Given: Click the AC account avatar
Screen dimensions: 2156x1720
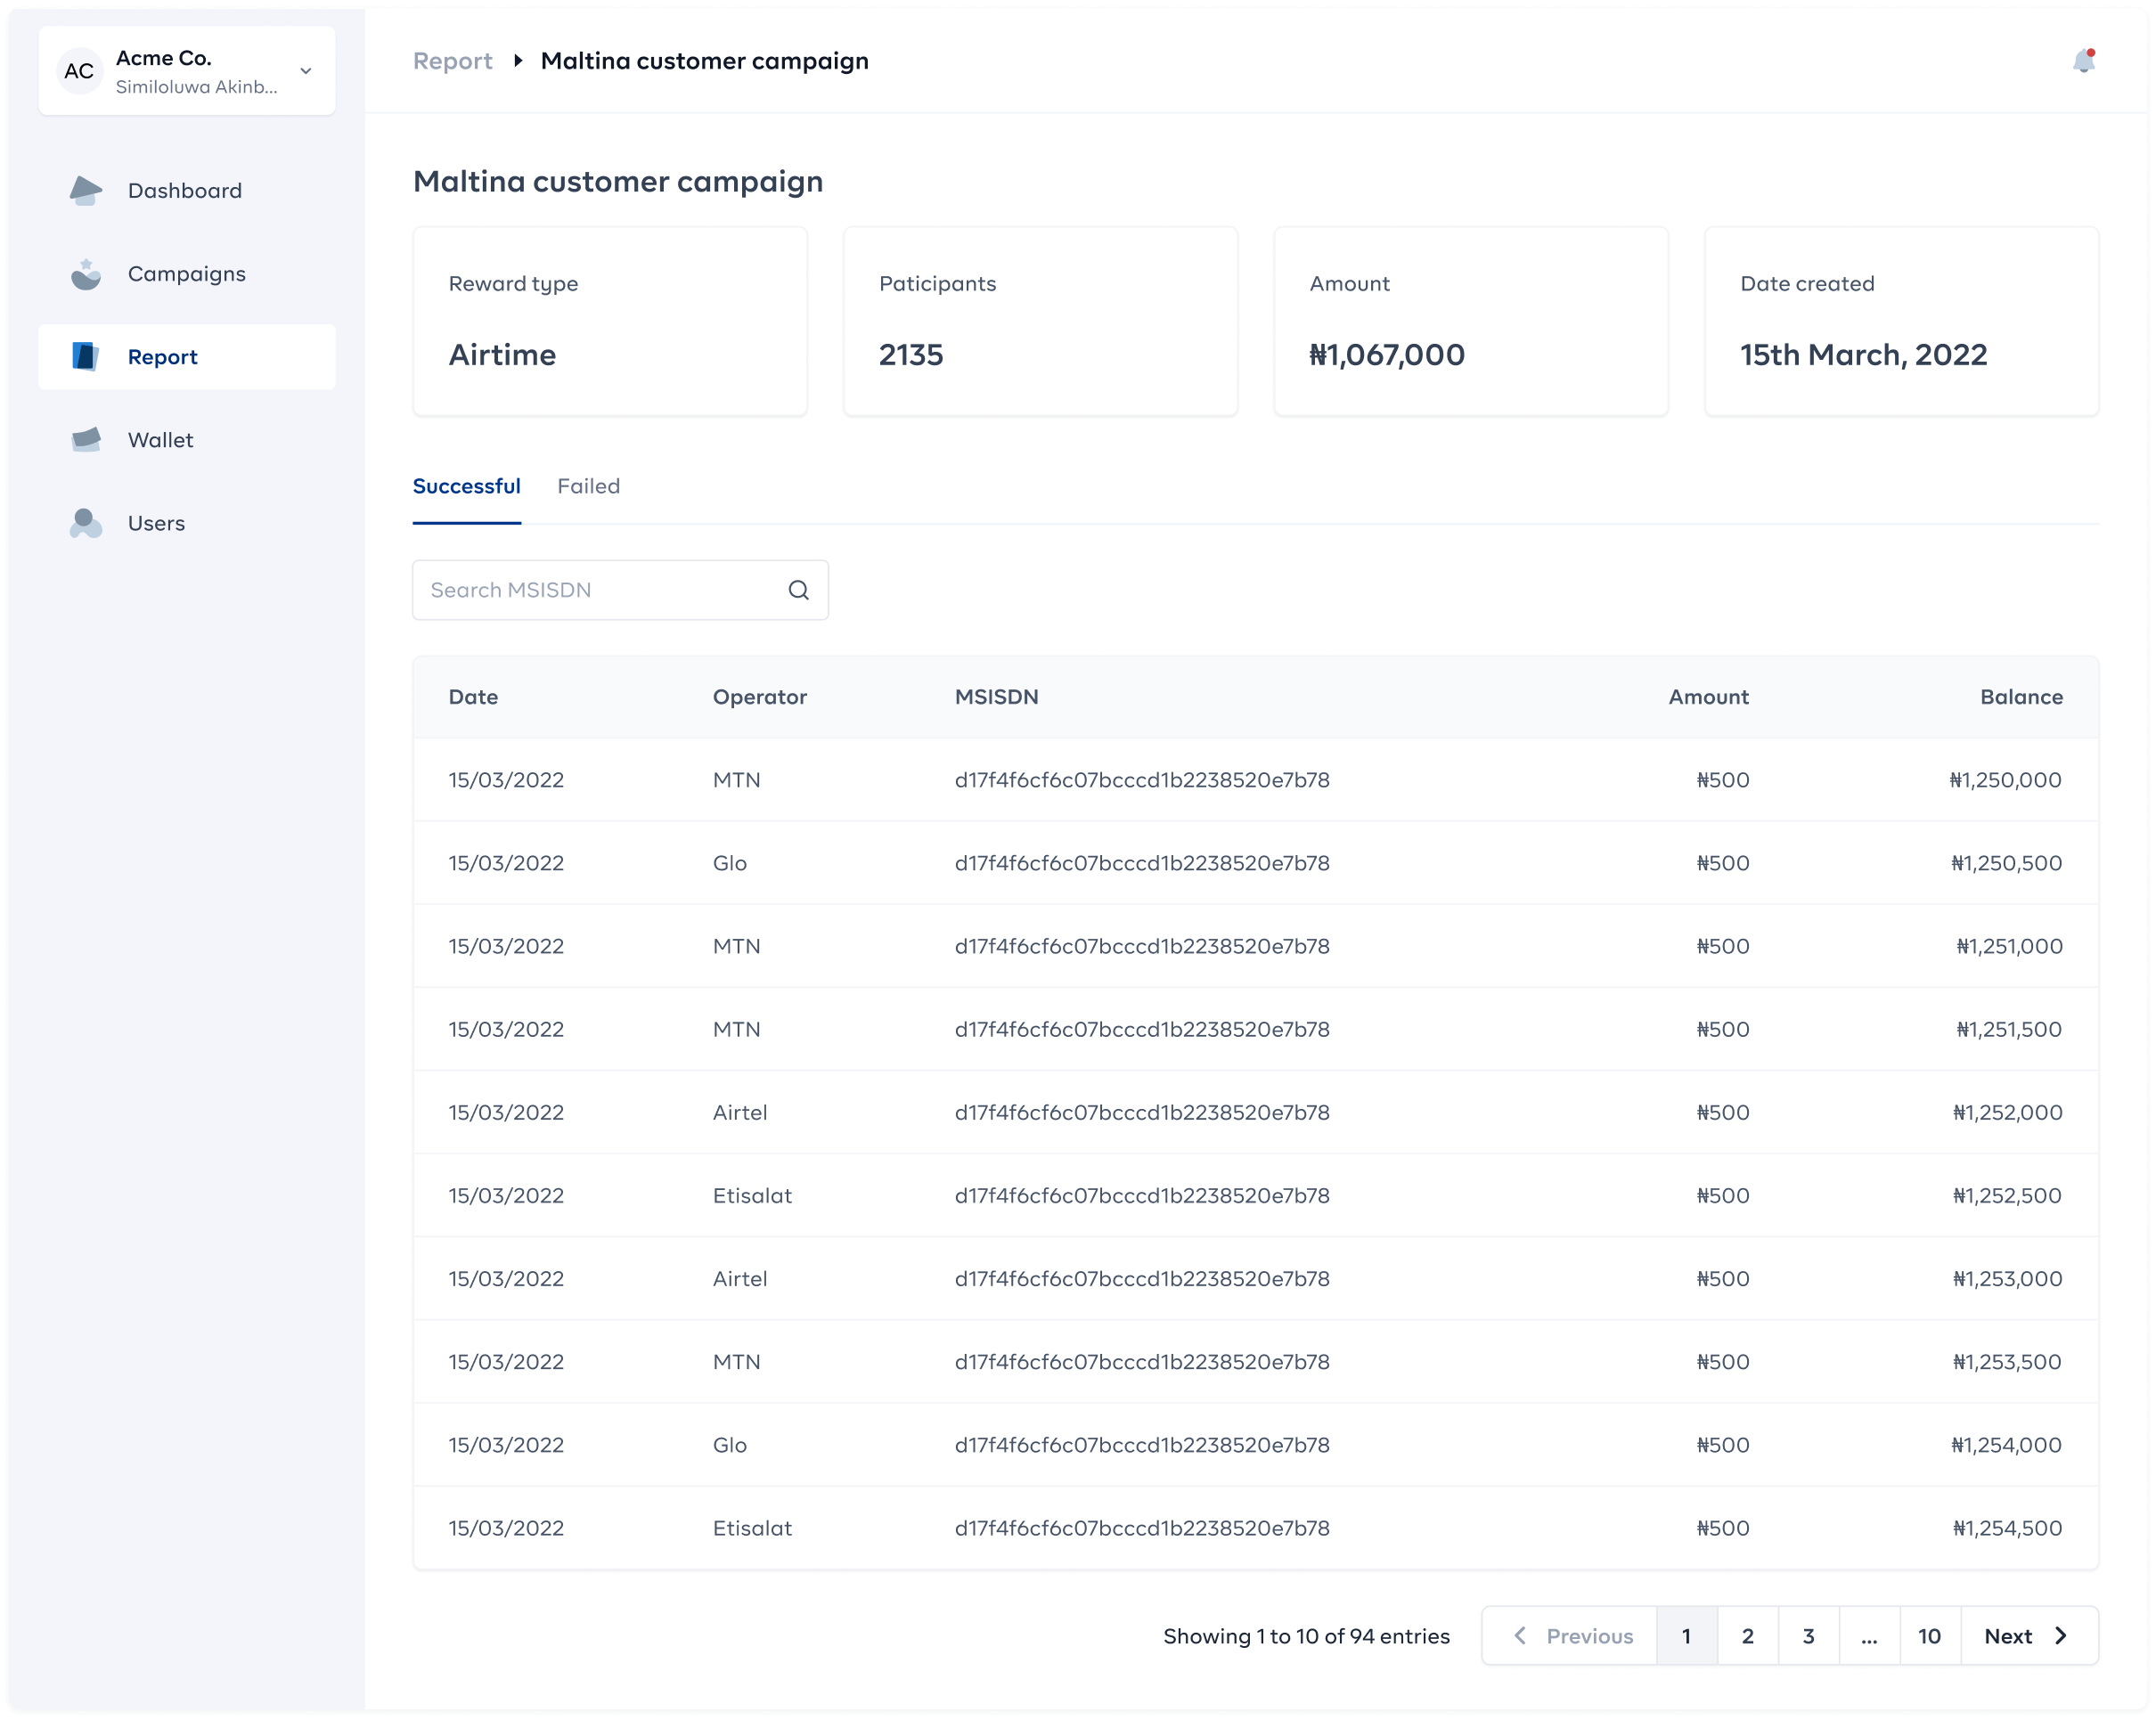Looking at the screenshot, I should tap(80, 71).
